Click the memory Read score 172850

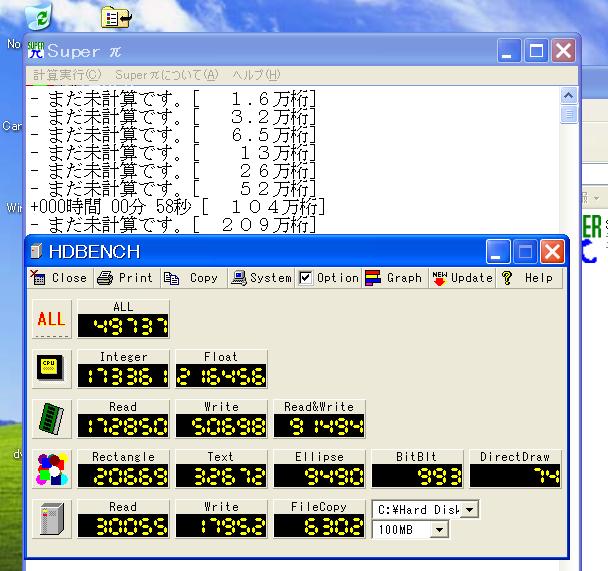123,425
